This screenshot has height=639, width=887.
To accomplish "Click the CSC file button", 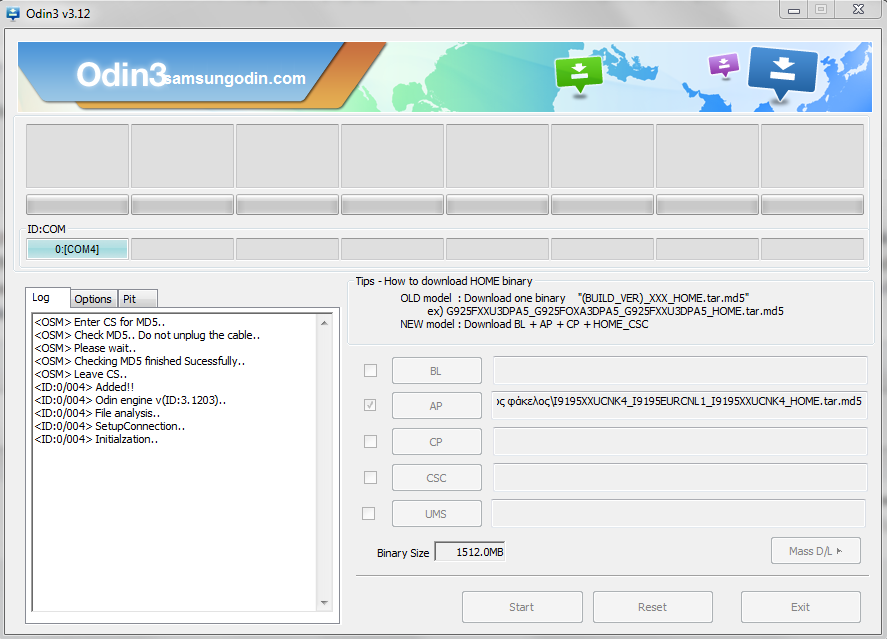I will pos(437,478).
